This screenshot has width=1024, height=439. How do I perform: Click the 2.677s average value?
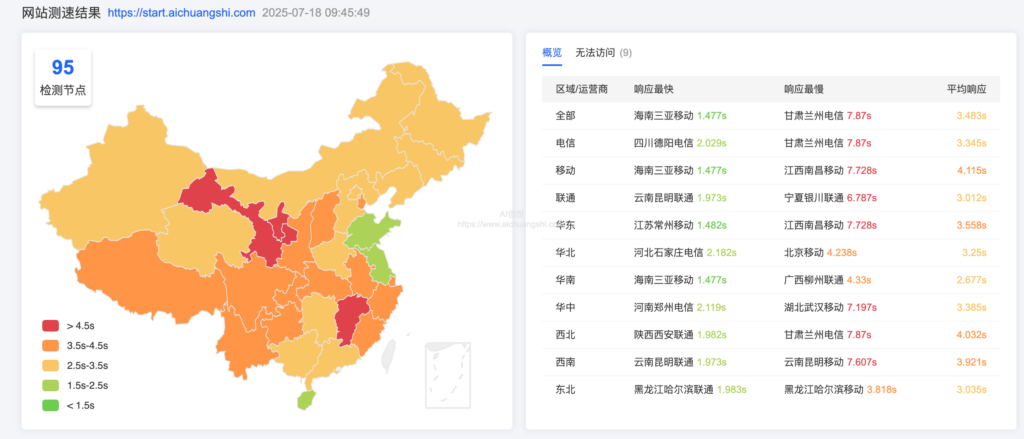pos(971,280)
